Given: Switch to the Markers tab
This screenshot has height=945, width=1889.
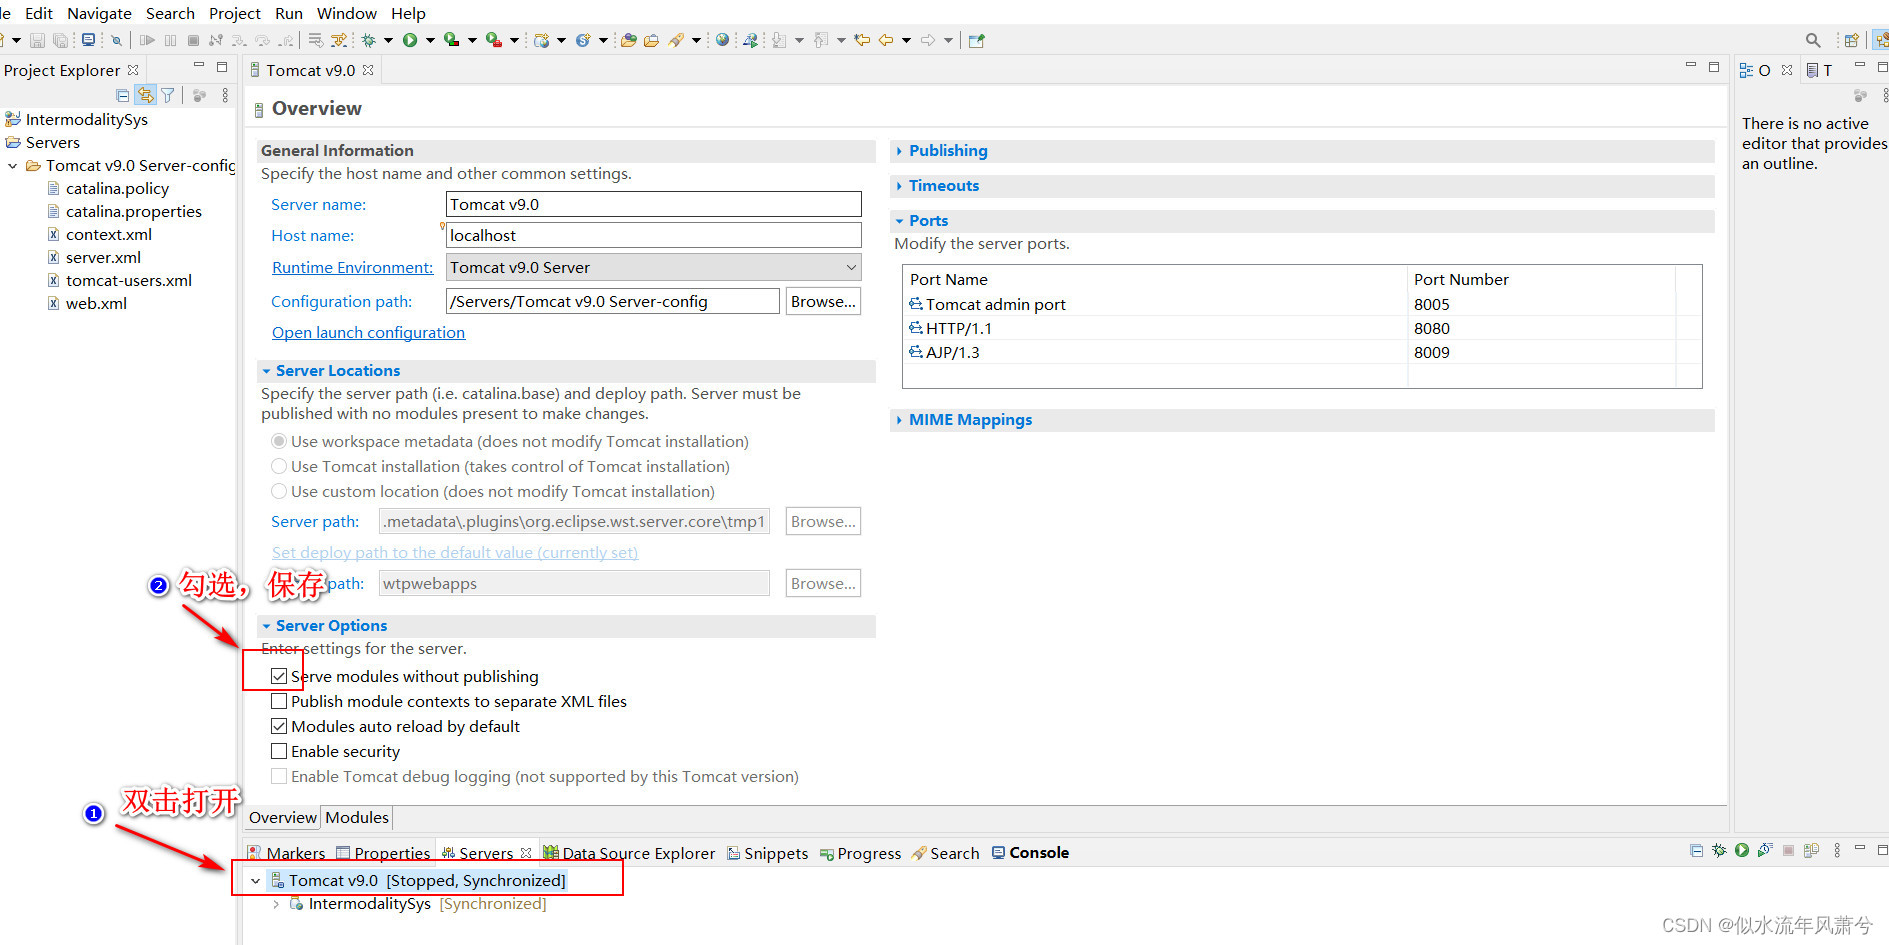Looking at the screenshot, I should tap(287, 853).
